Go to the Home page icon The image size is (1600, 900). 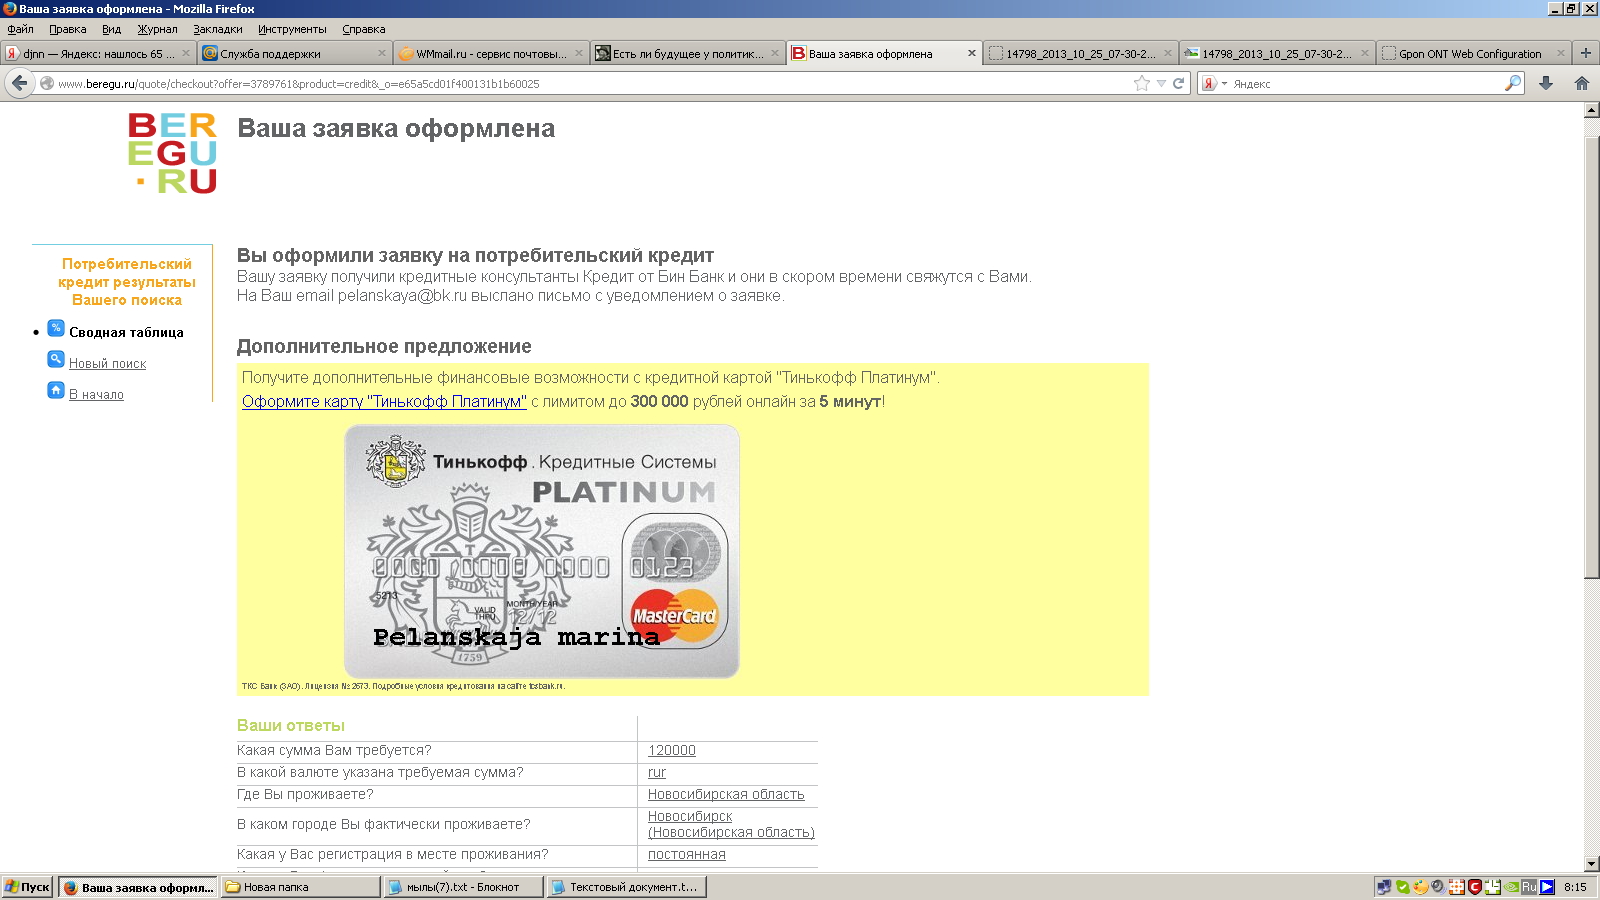(x=1582, y=83)
